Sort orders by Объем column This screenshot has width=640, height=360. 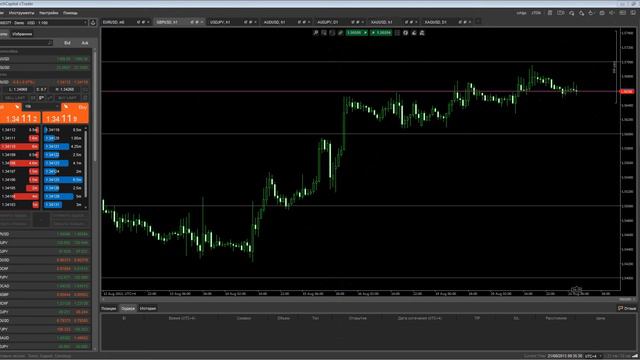click(x=283, y=318)
